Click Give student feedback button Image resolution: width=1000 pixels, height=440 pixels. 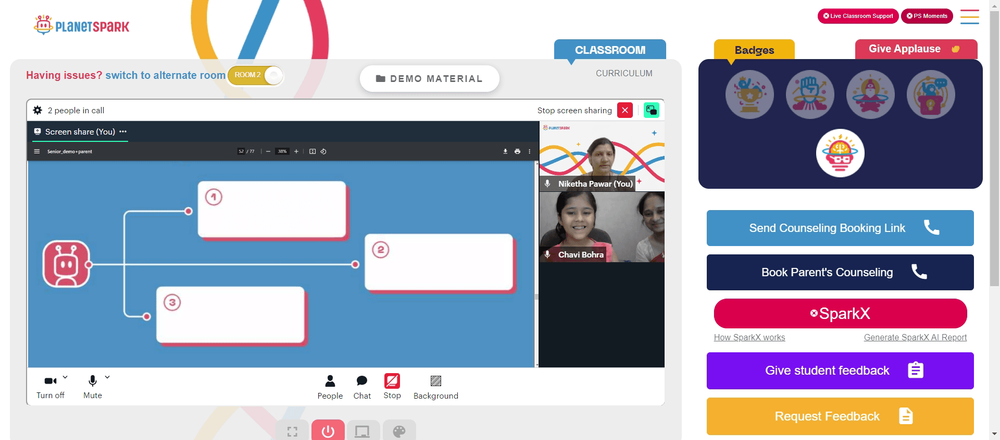tap(840, 370)
